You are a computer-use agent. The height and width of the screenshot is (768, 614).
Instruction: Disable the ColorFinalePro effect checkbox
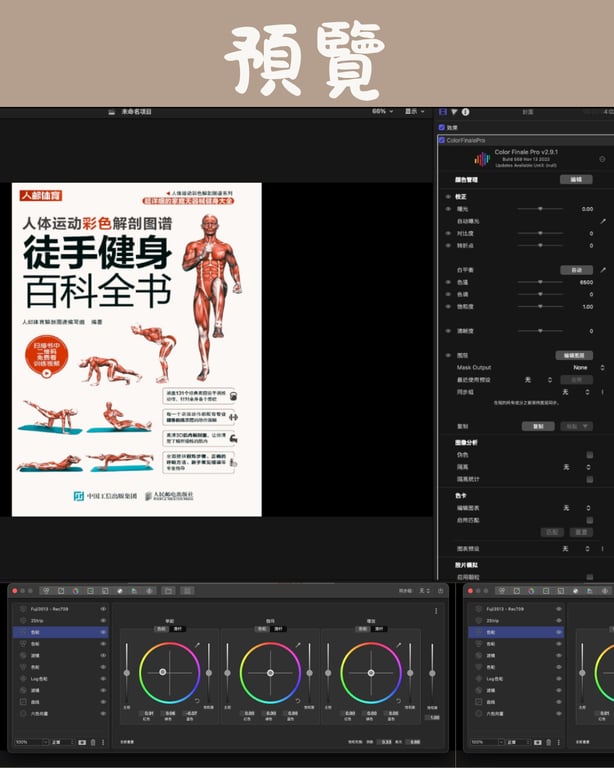pyautogui.click(x=442, y=140)
